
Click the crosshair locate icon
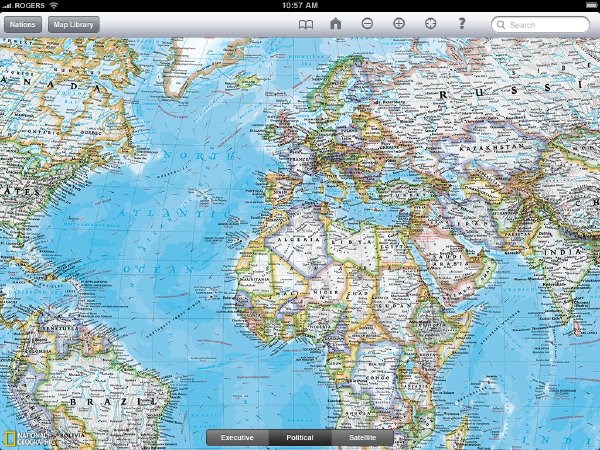pos(430,24)
